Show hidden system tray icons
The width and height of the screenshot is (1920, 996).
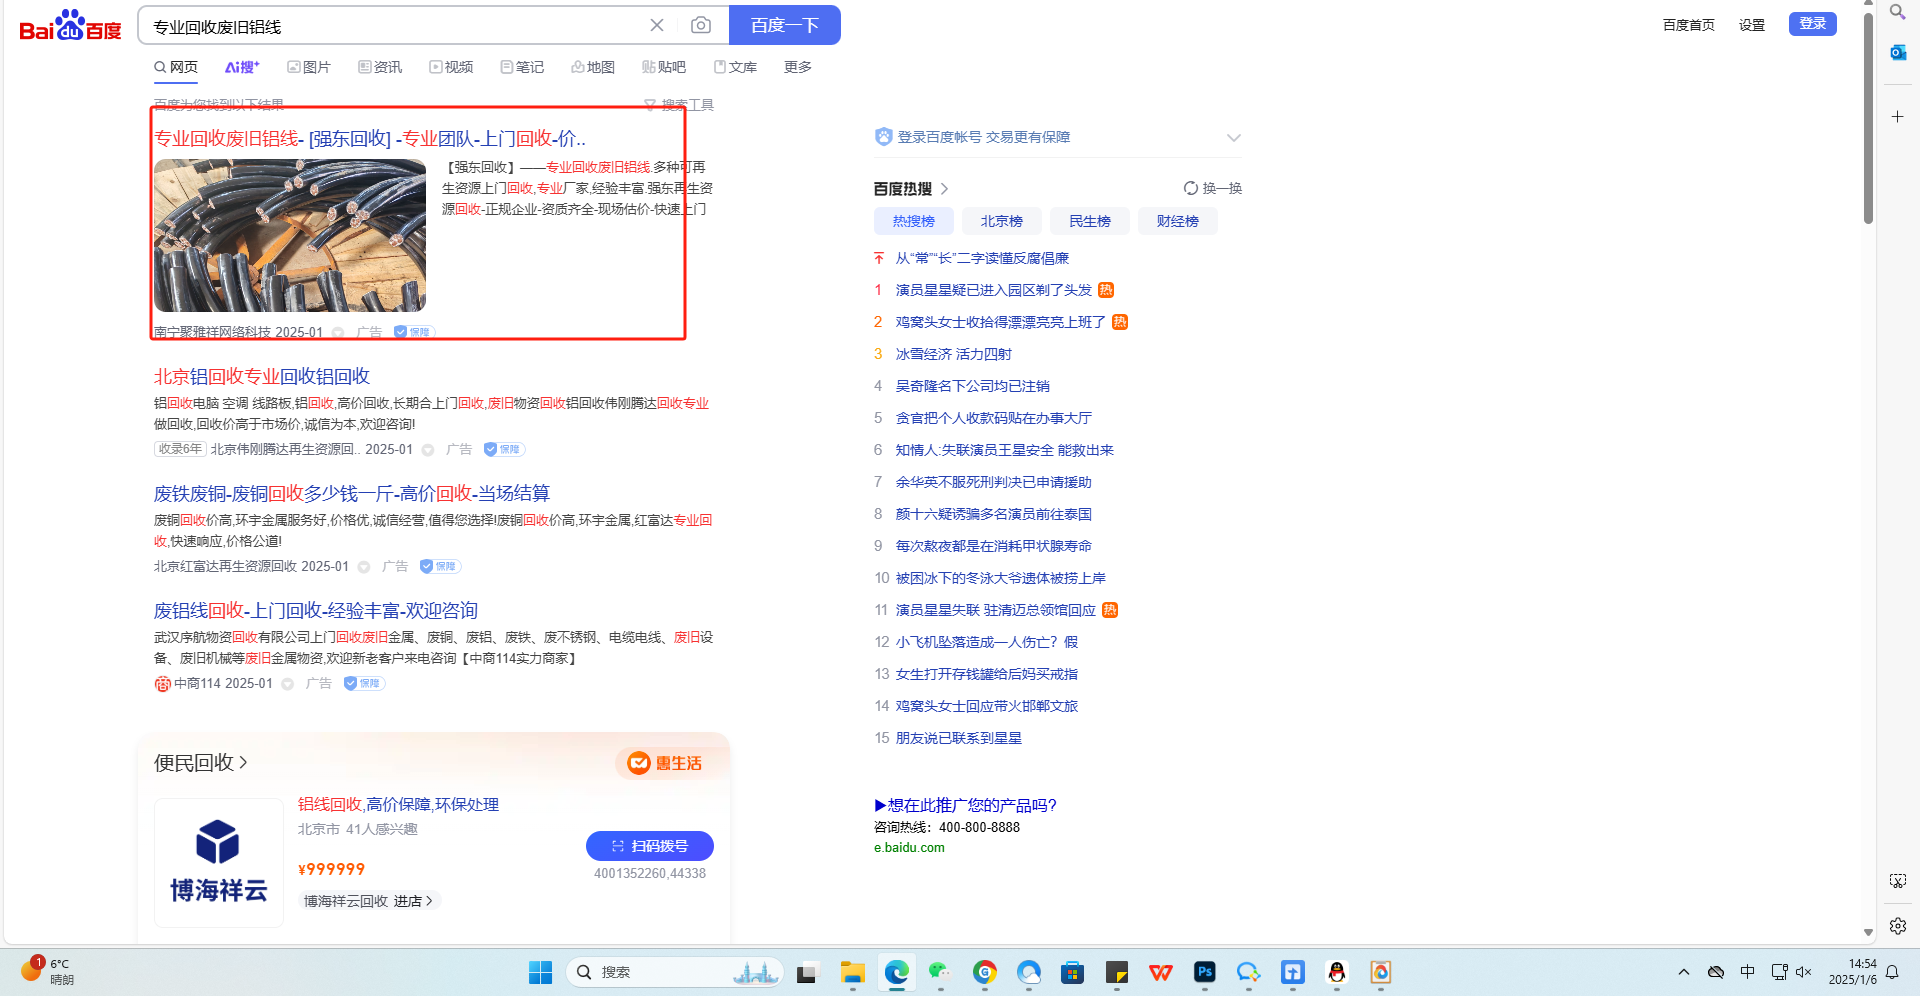[1683, 972]
